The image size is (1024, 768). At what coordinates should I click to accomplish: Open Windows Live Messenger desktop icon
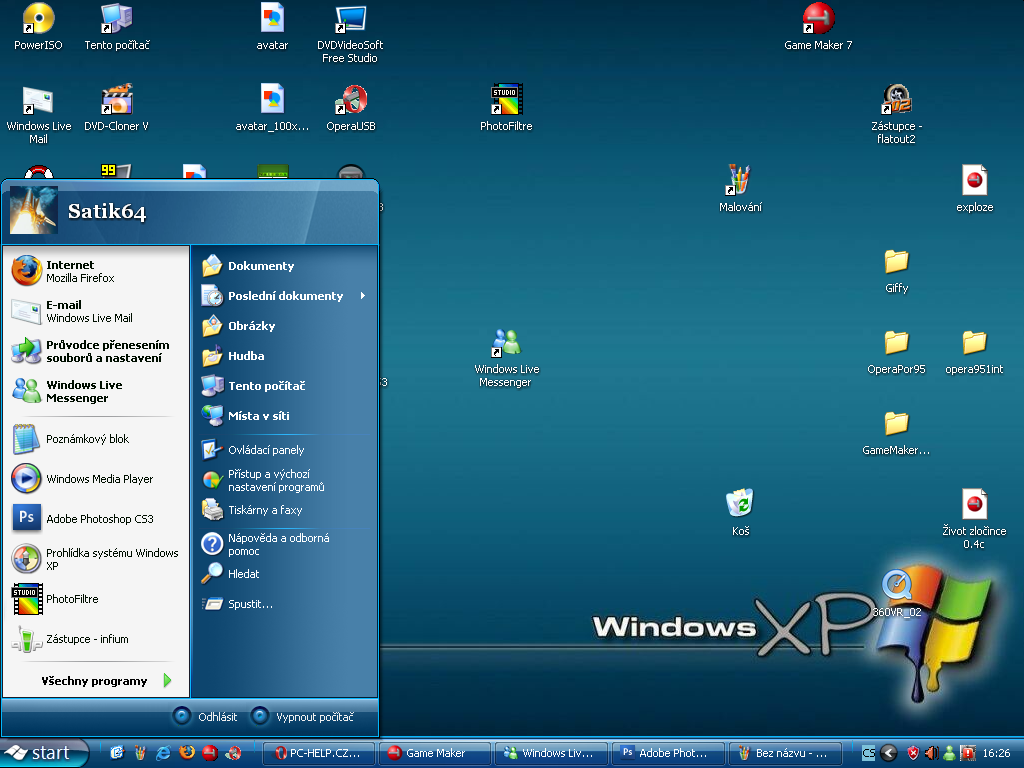click(506, 345)
